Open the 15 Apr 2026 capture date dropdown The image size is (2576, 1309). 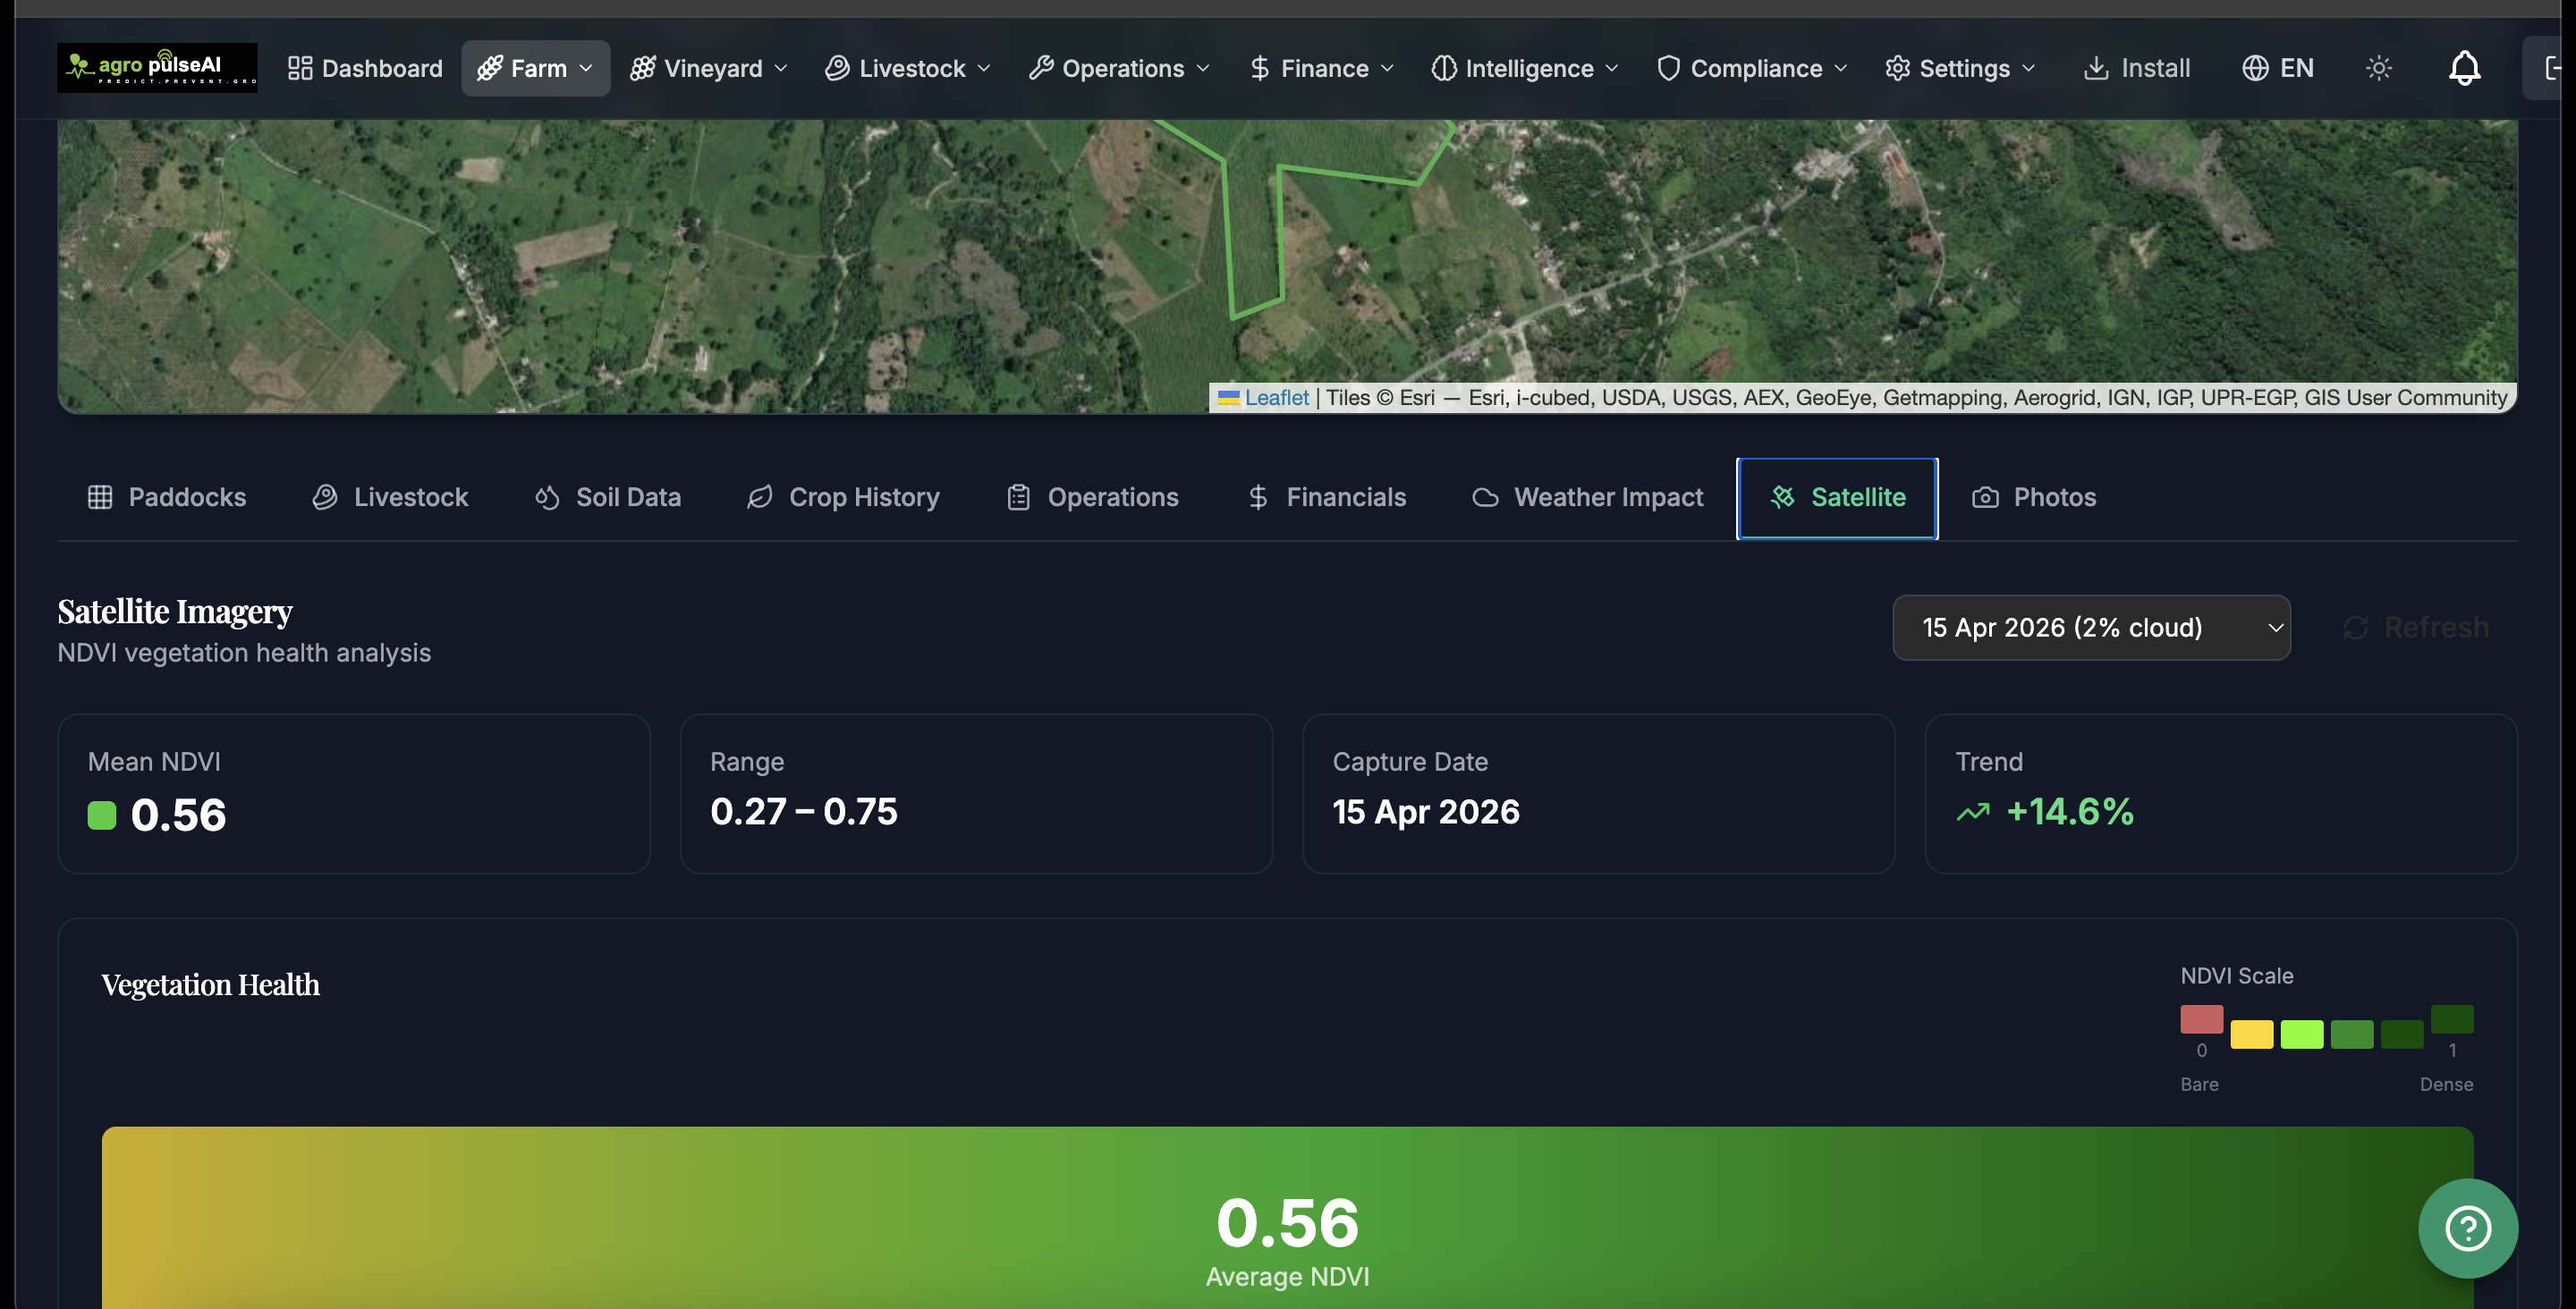[x=2091, y=627]
